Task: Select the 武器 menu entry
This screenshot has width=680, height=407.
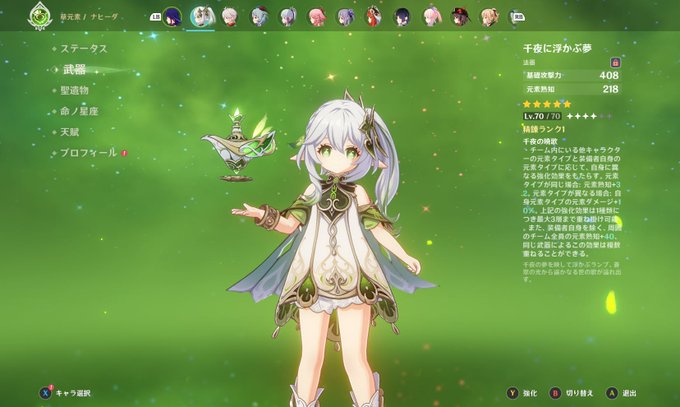Action: [x=74, y=69]
